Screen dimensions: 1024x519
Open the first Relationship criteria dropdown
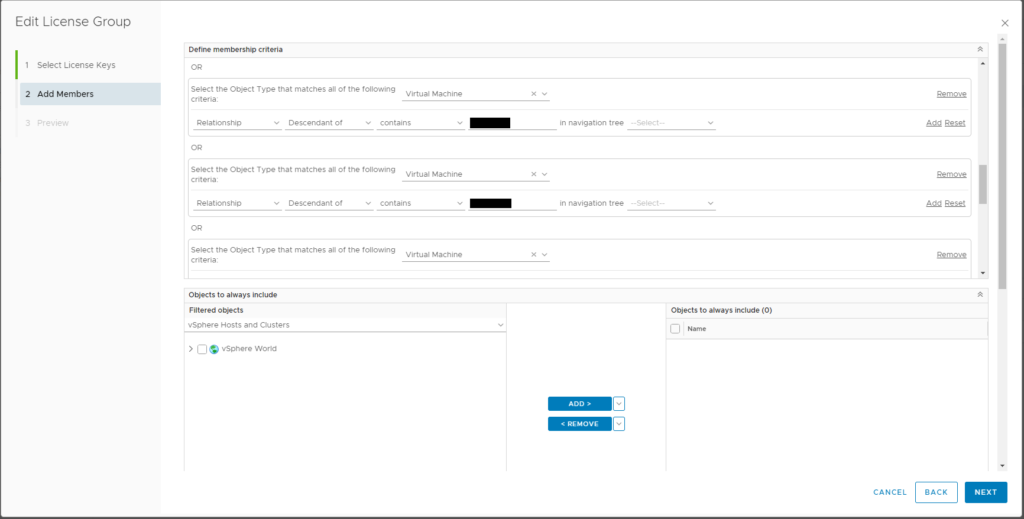click(x=238, y=123)
